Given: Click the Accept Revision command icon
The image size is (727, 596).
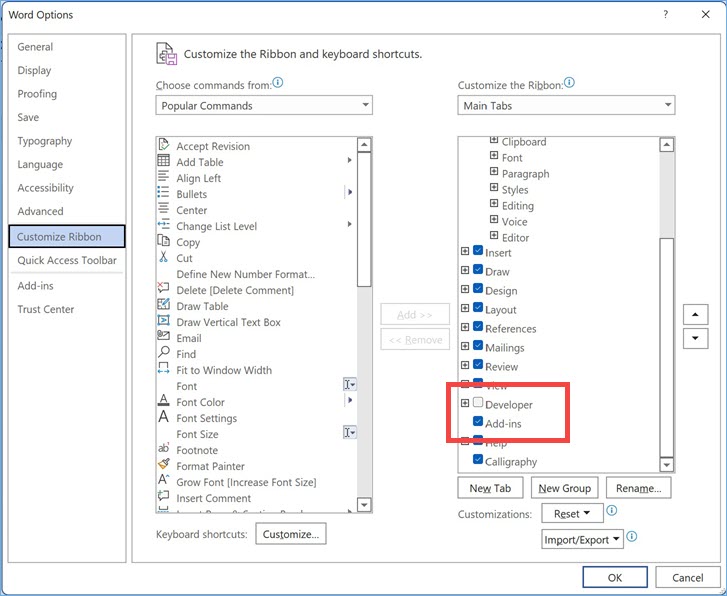Looking at the screenshot, I should click(x=164, y=146).
